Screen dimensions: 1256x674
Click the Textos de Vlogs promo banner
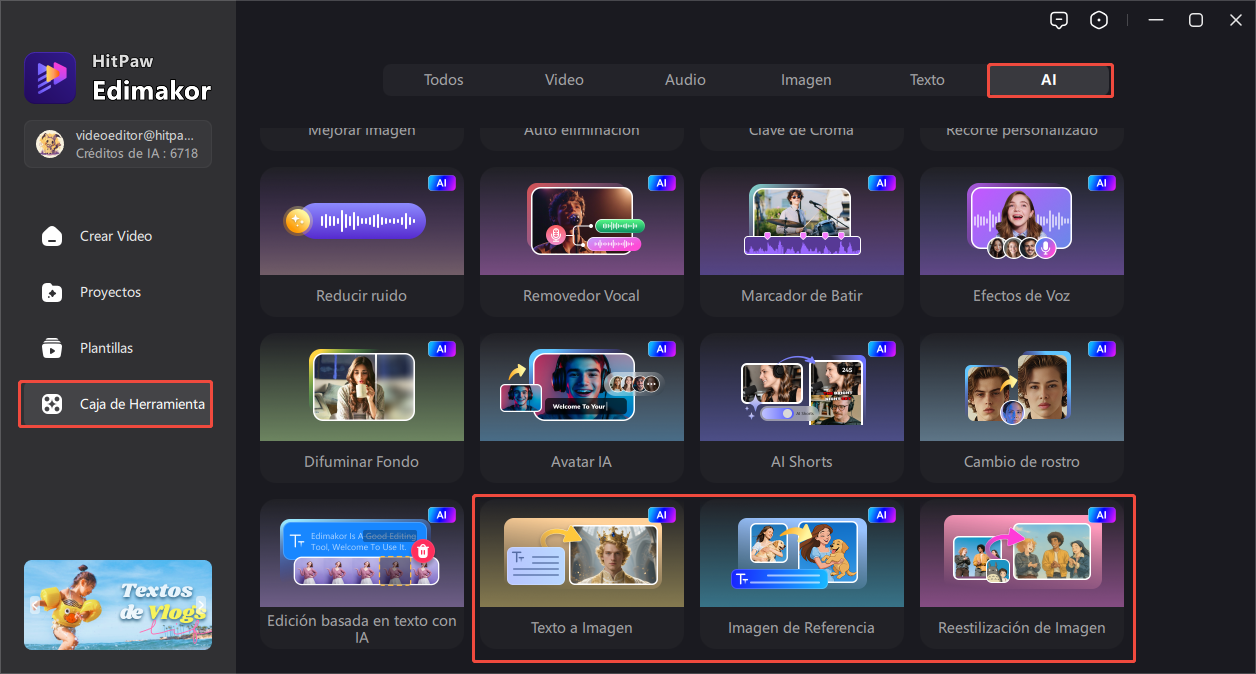pos(118,604)
